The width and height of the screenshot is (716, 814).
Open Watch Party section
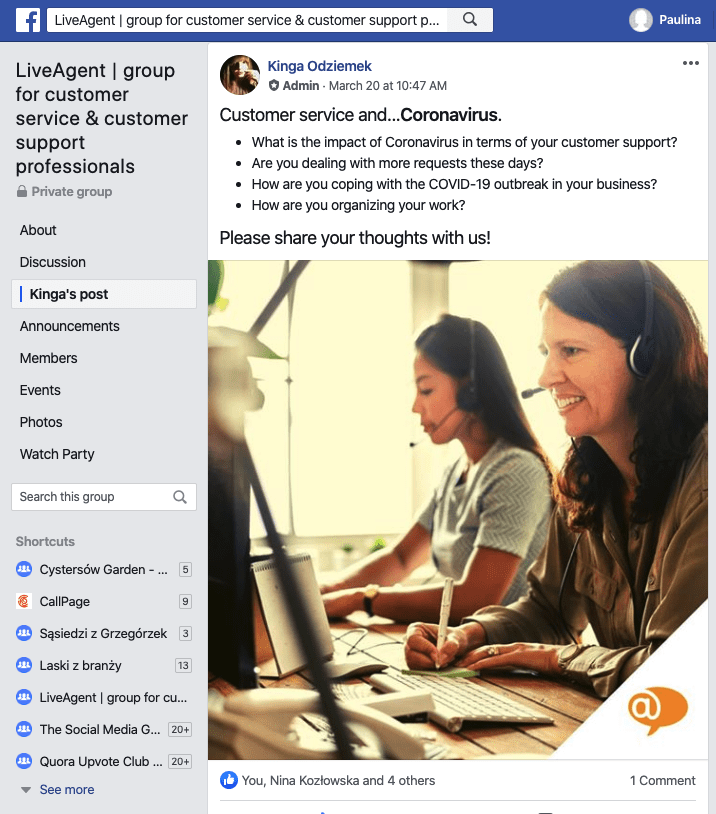pos(57,454)
